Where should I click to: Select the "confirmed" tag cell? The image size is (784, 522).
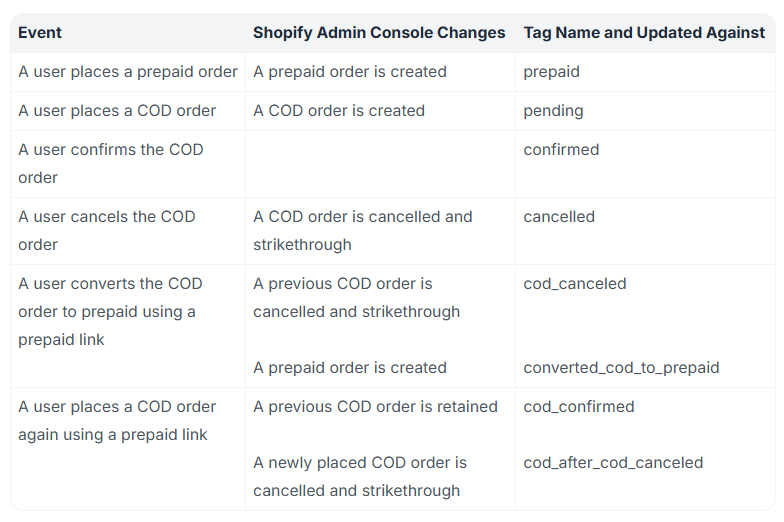561,150
